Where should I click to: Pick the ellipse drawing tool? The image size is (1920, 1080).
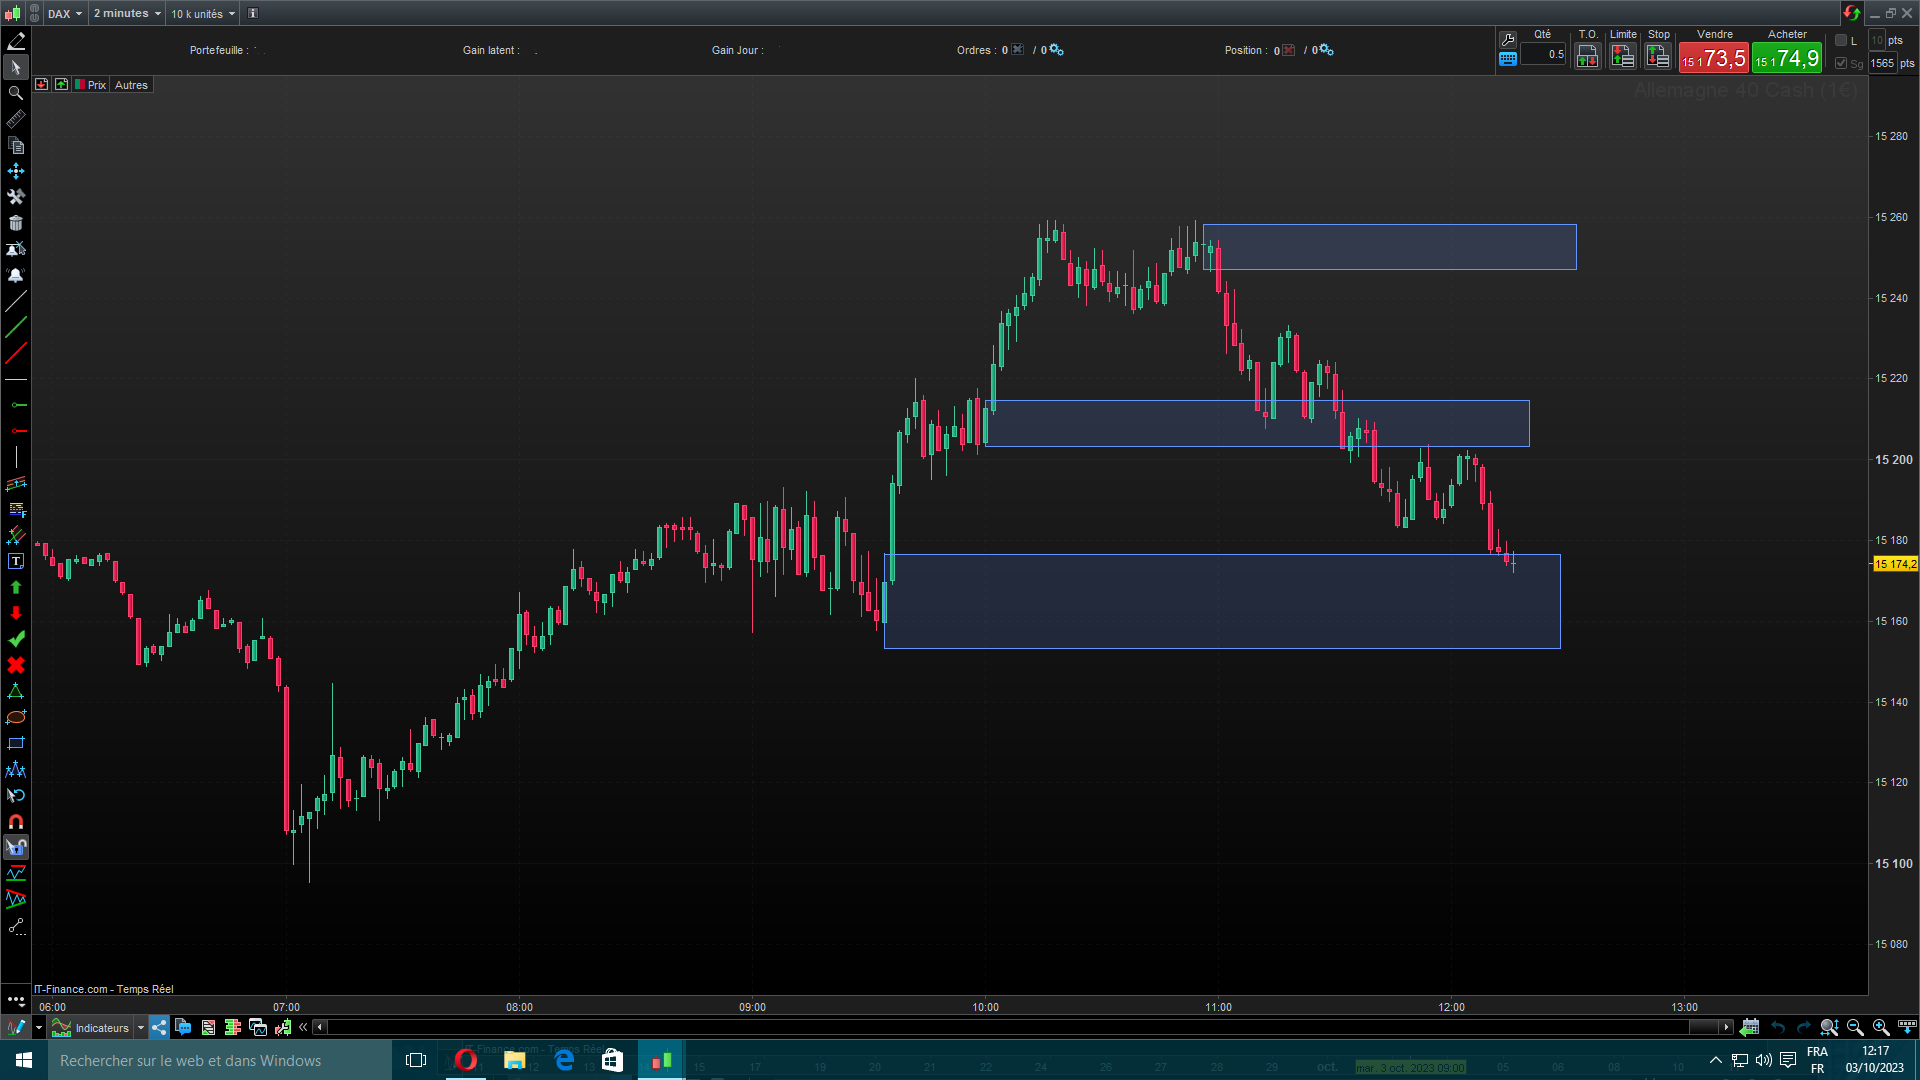pos(16,718)
